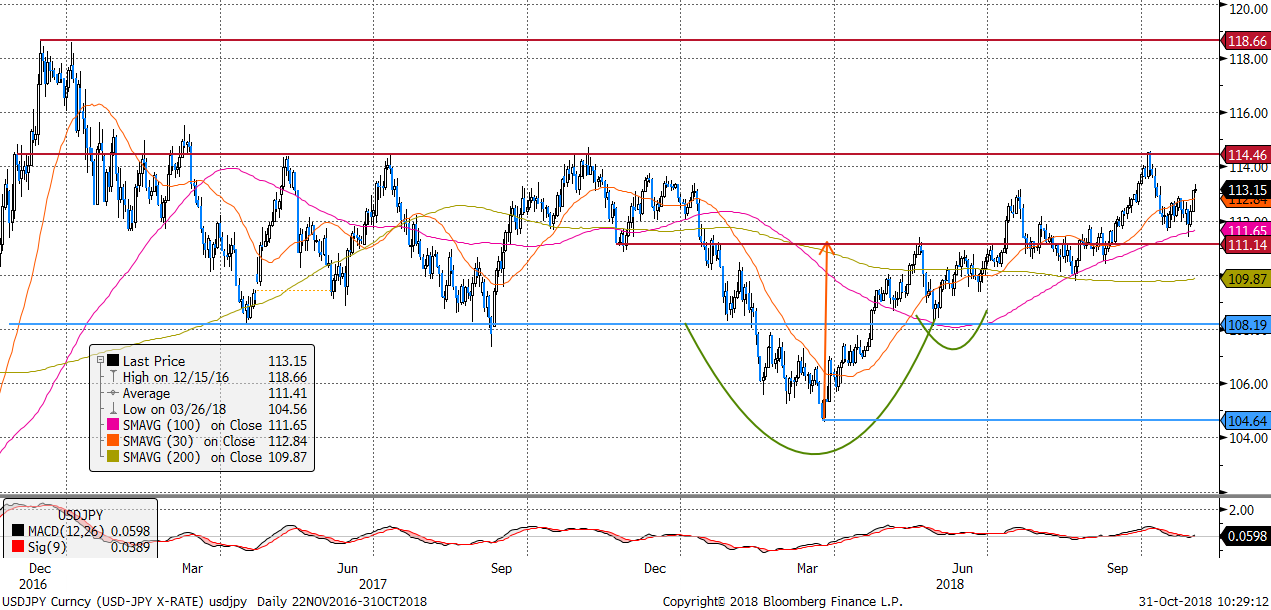Click the 111.14 red price tag
This screenshot has width=1271, height=610.
1246,244
